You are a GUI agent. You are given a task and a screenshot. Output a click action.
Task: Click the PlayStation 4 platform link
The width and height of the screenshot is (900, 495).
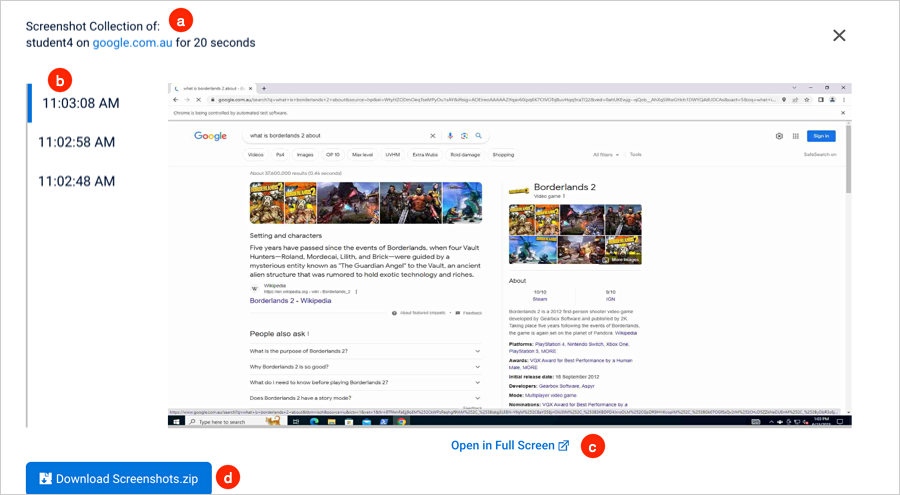[550, 344]
